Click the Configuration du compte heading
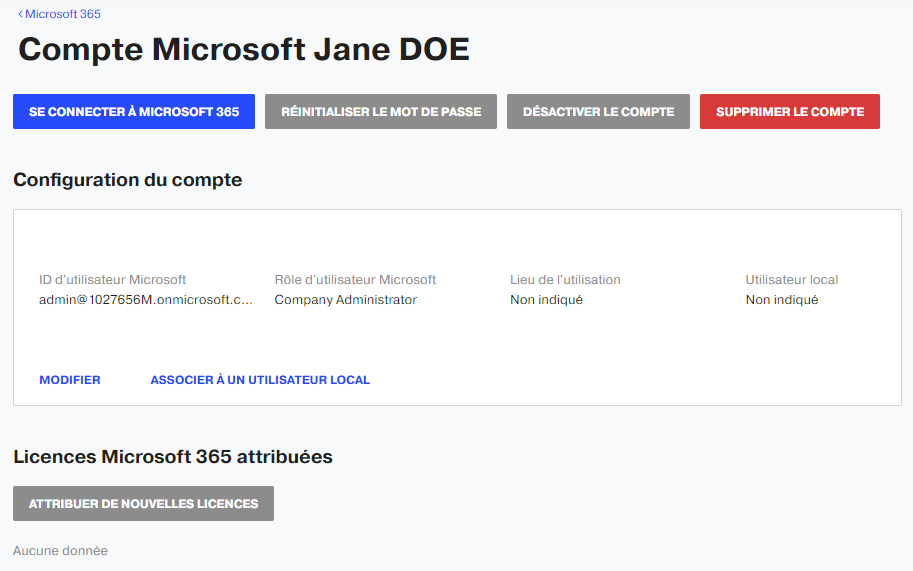Image resolution: width=913 pixels, height=571 pixels. point(128,180)
